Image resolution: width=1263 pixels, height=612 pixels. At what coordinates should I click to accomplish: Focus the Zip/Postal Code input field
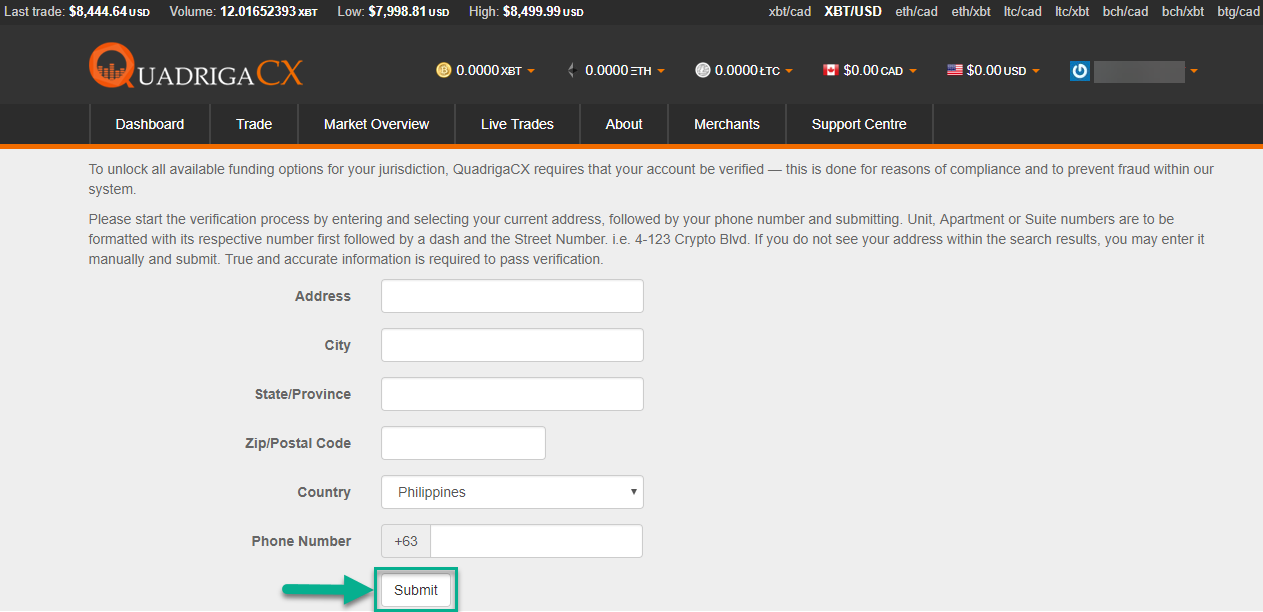pos(463,443)
